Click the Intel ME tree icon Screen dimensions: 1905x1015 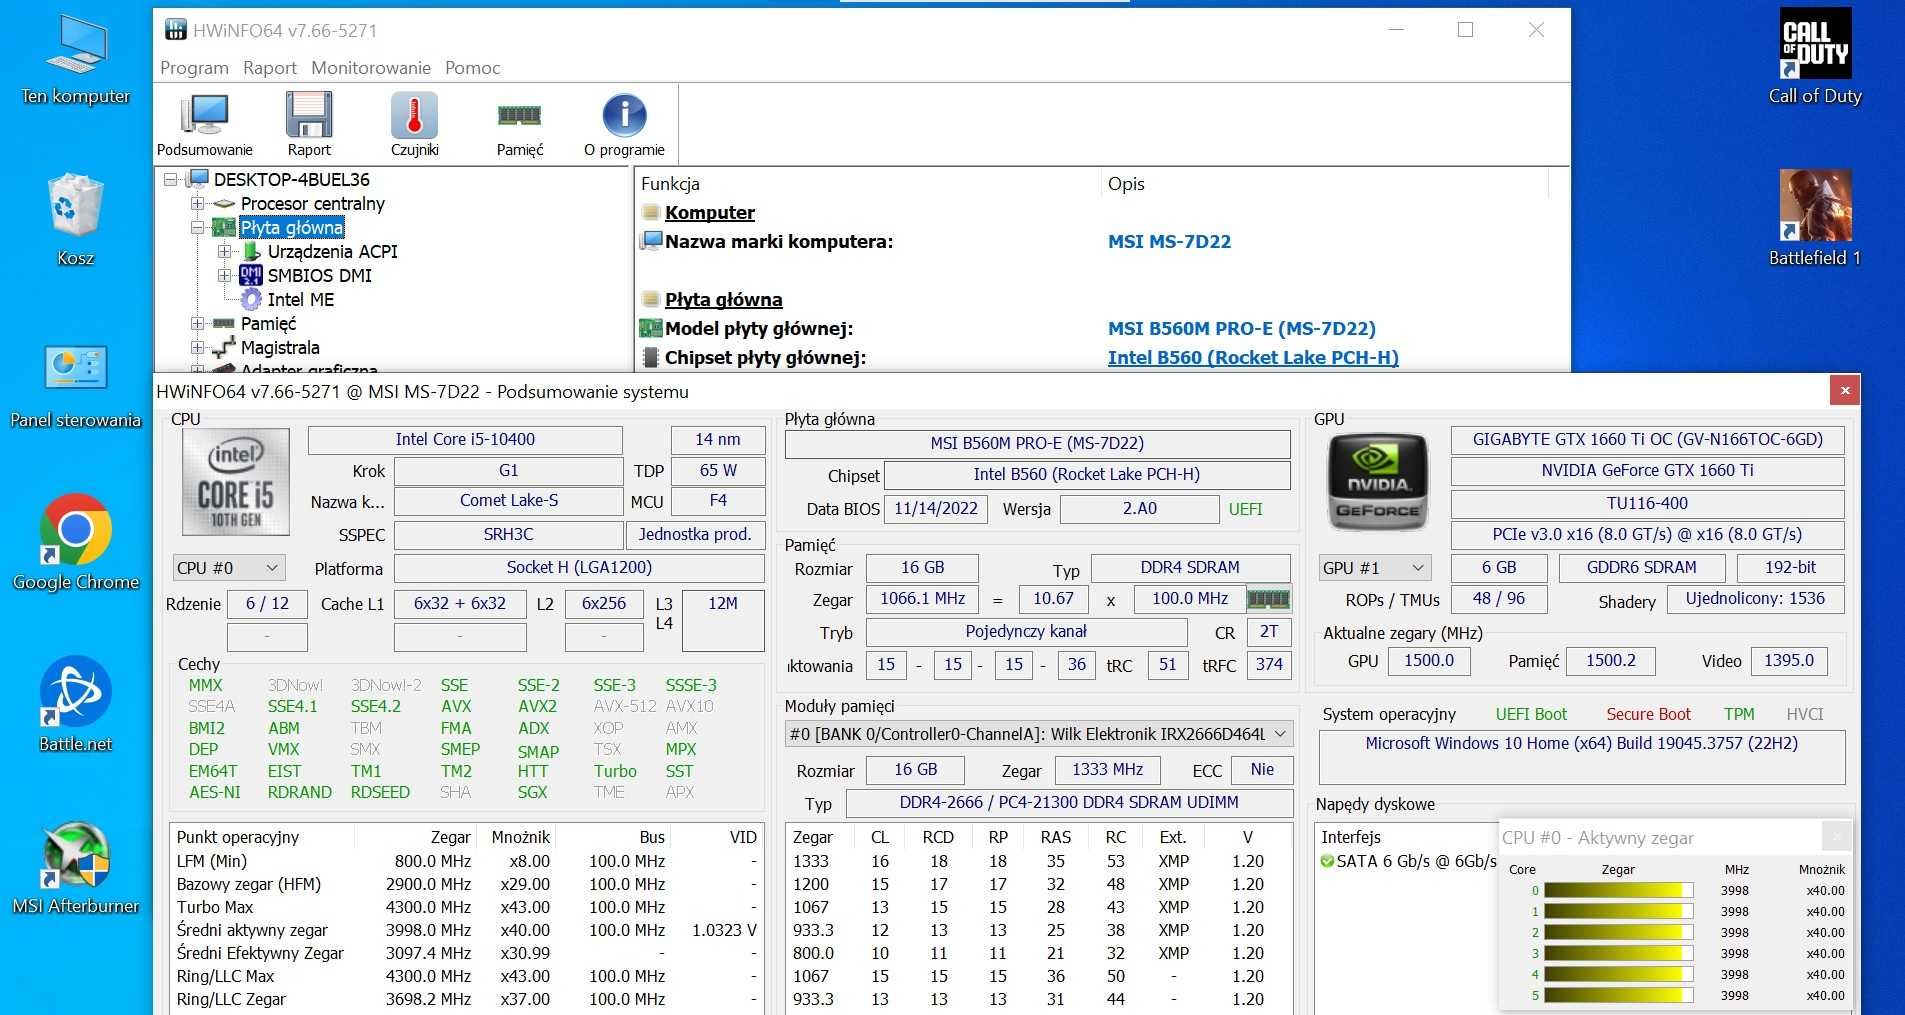[251, 299]
